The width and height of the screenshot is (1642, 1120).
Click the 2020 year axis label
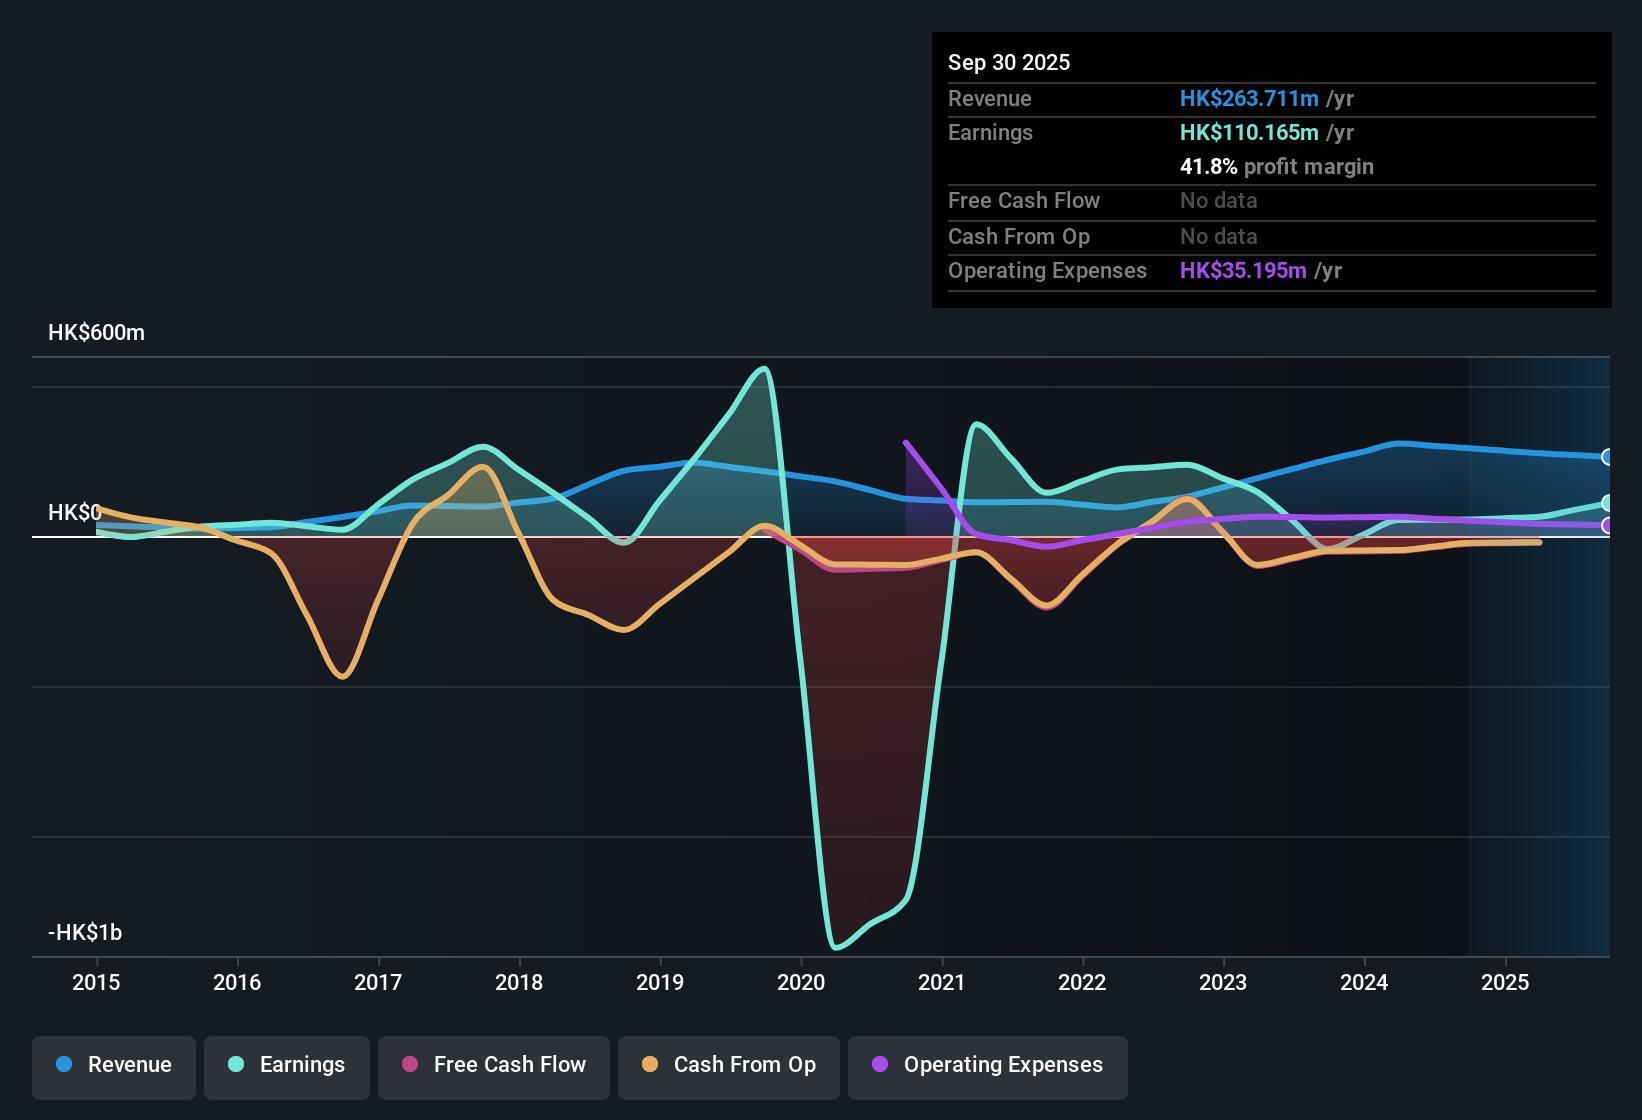coord(801,983)
